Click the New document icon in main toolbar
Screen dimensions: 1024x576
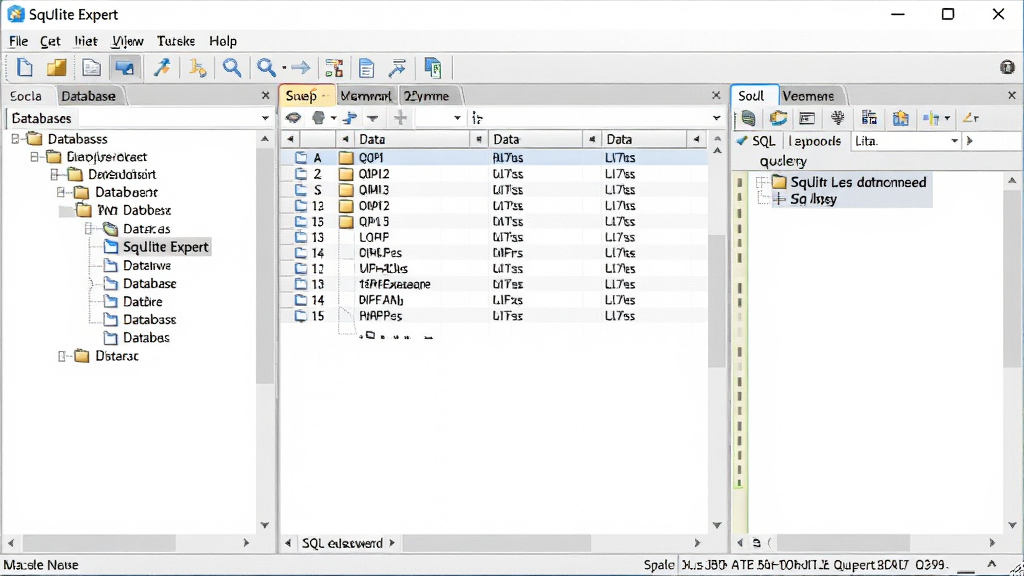(x=25, y=67)
